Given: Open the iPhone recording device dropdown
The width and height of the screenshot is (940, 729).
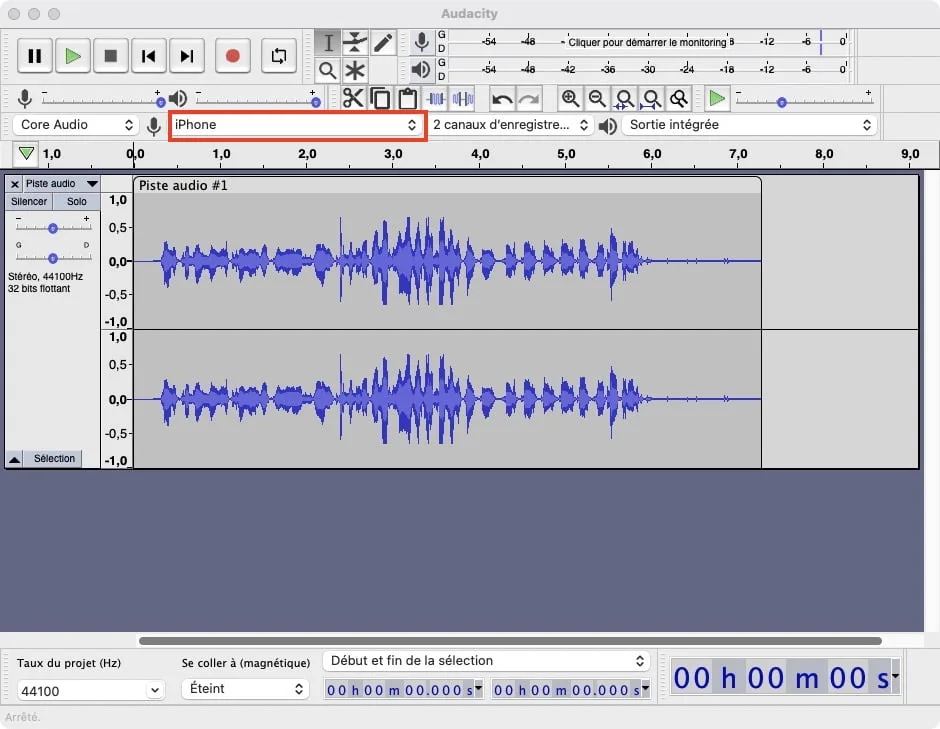Looking at the screenshot, I should [297, 125].
